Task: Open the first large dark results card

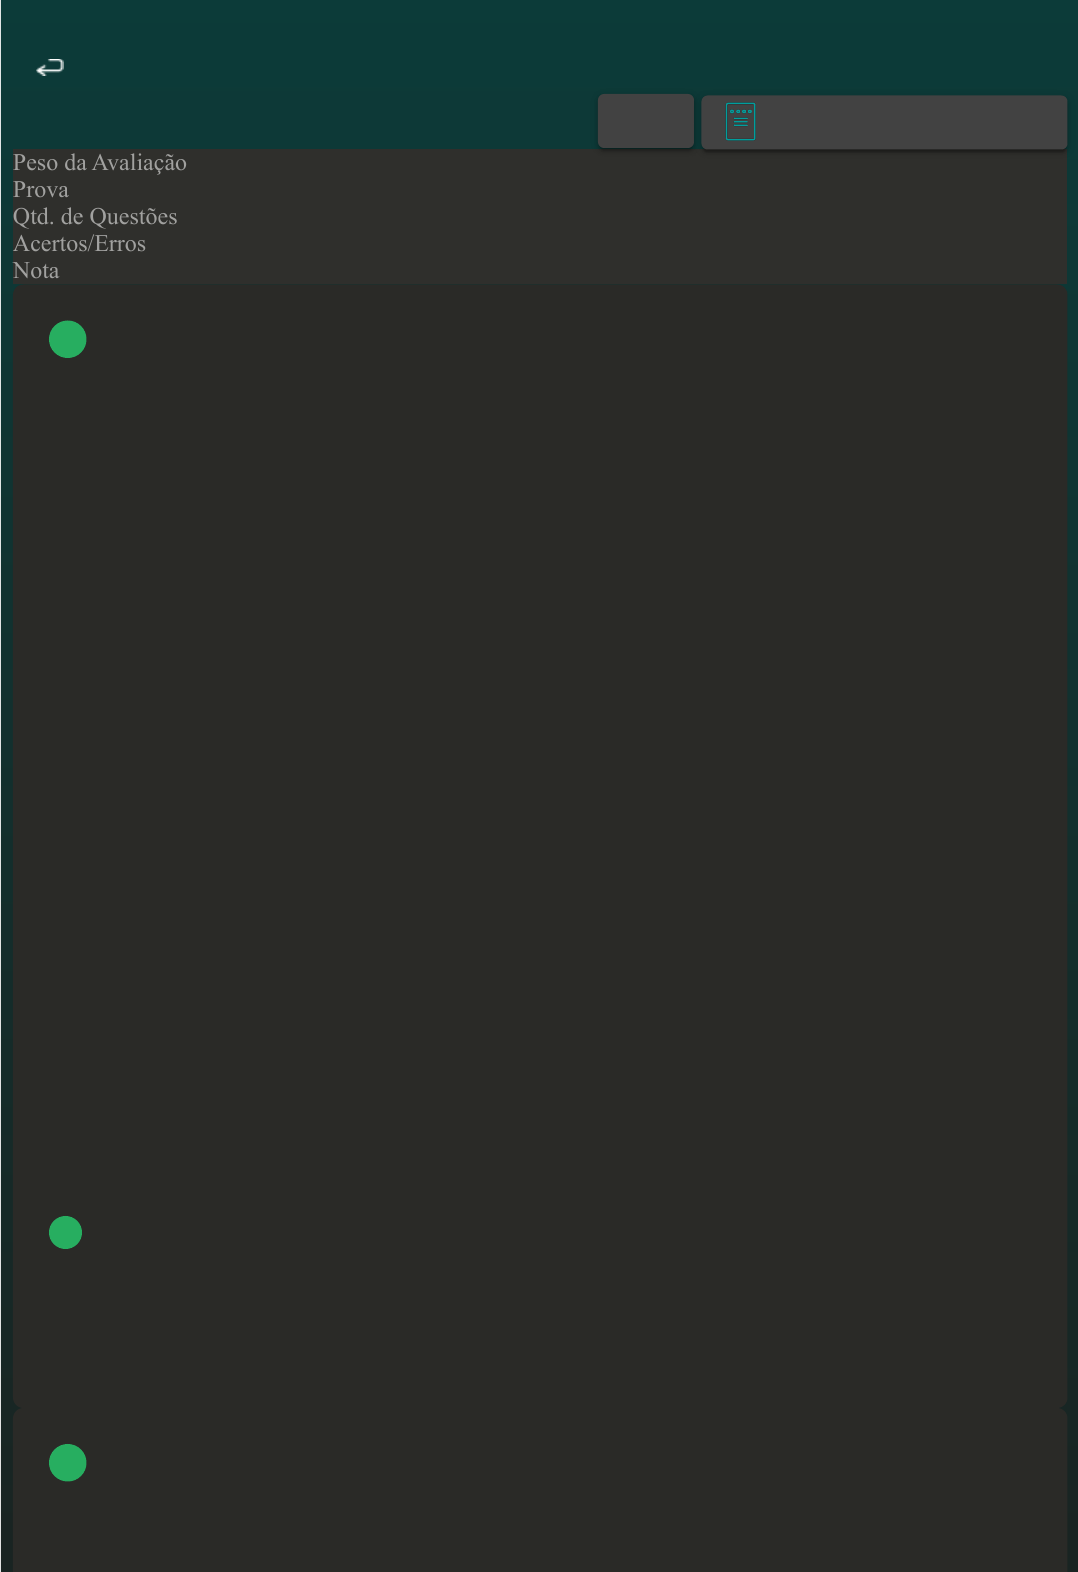Action: pos(540,845)
